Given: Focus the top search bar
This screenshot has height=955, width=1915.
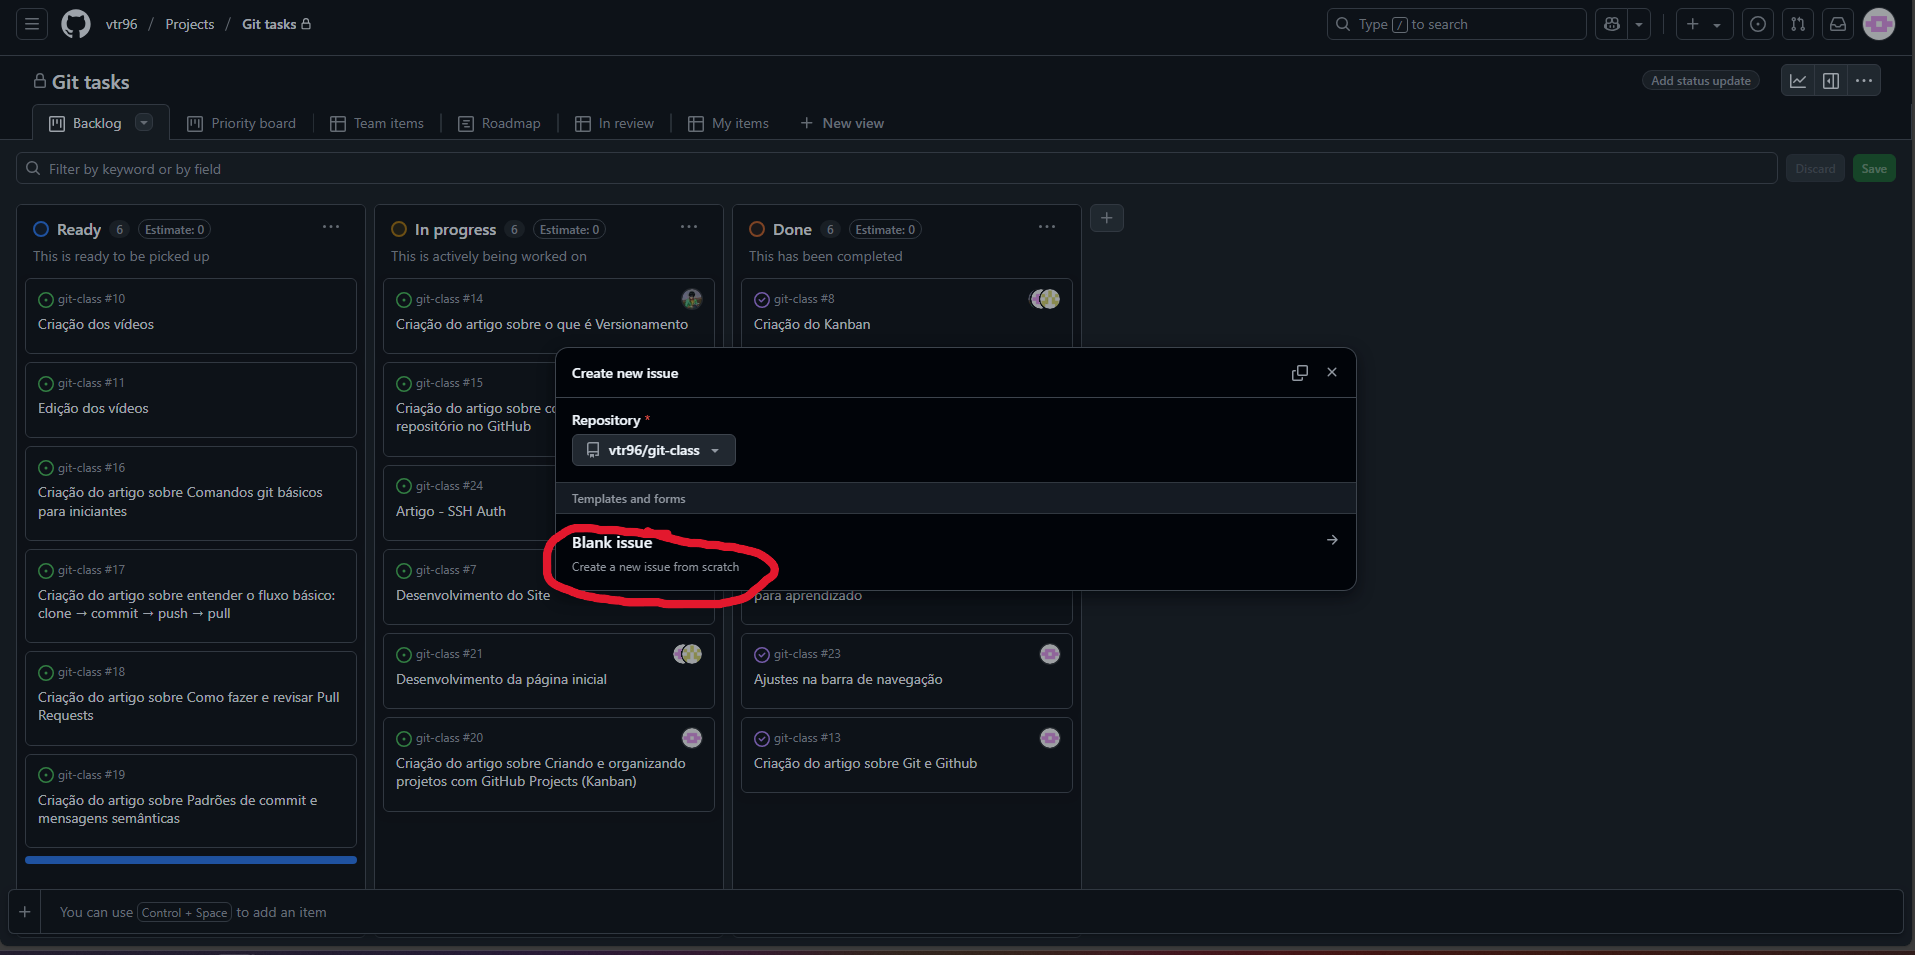Looking at the screenshot, I should [x=1456, y=24].
